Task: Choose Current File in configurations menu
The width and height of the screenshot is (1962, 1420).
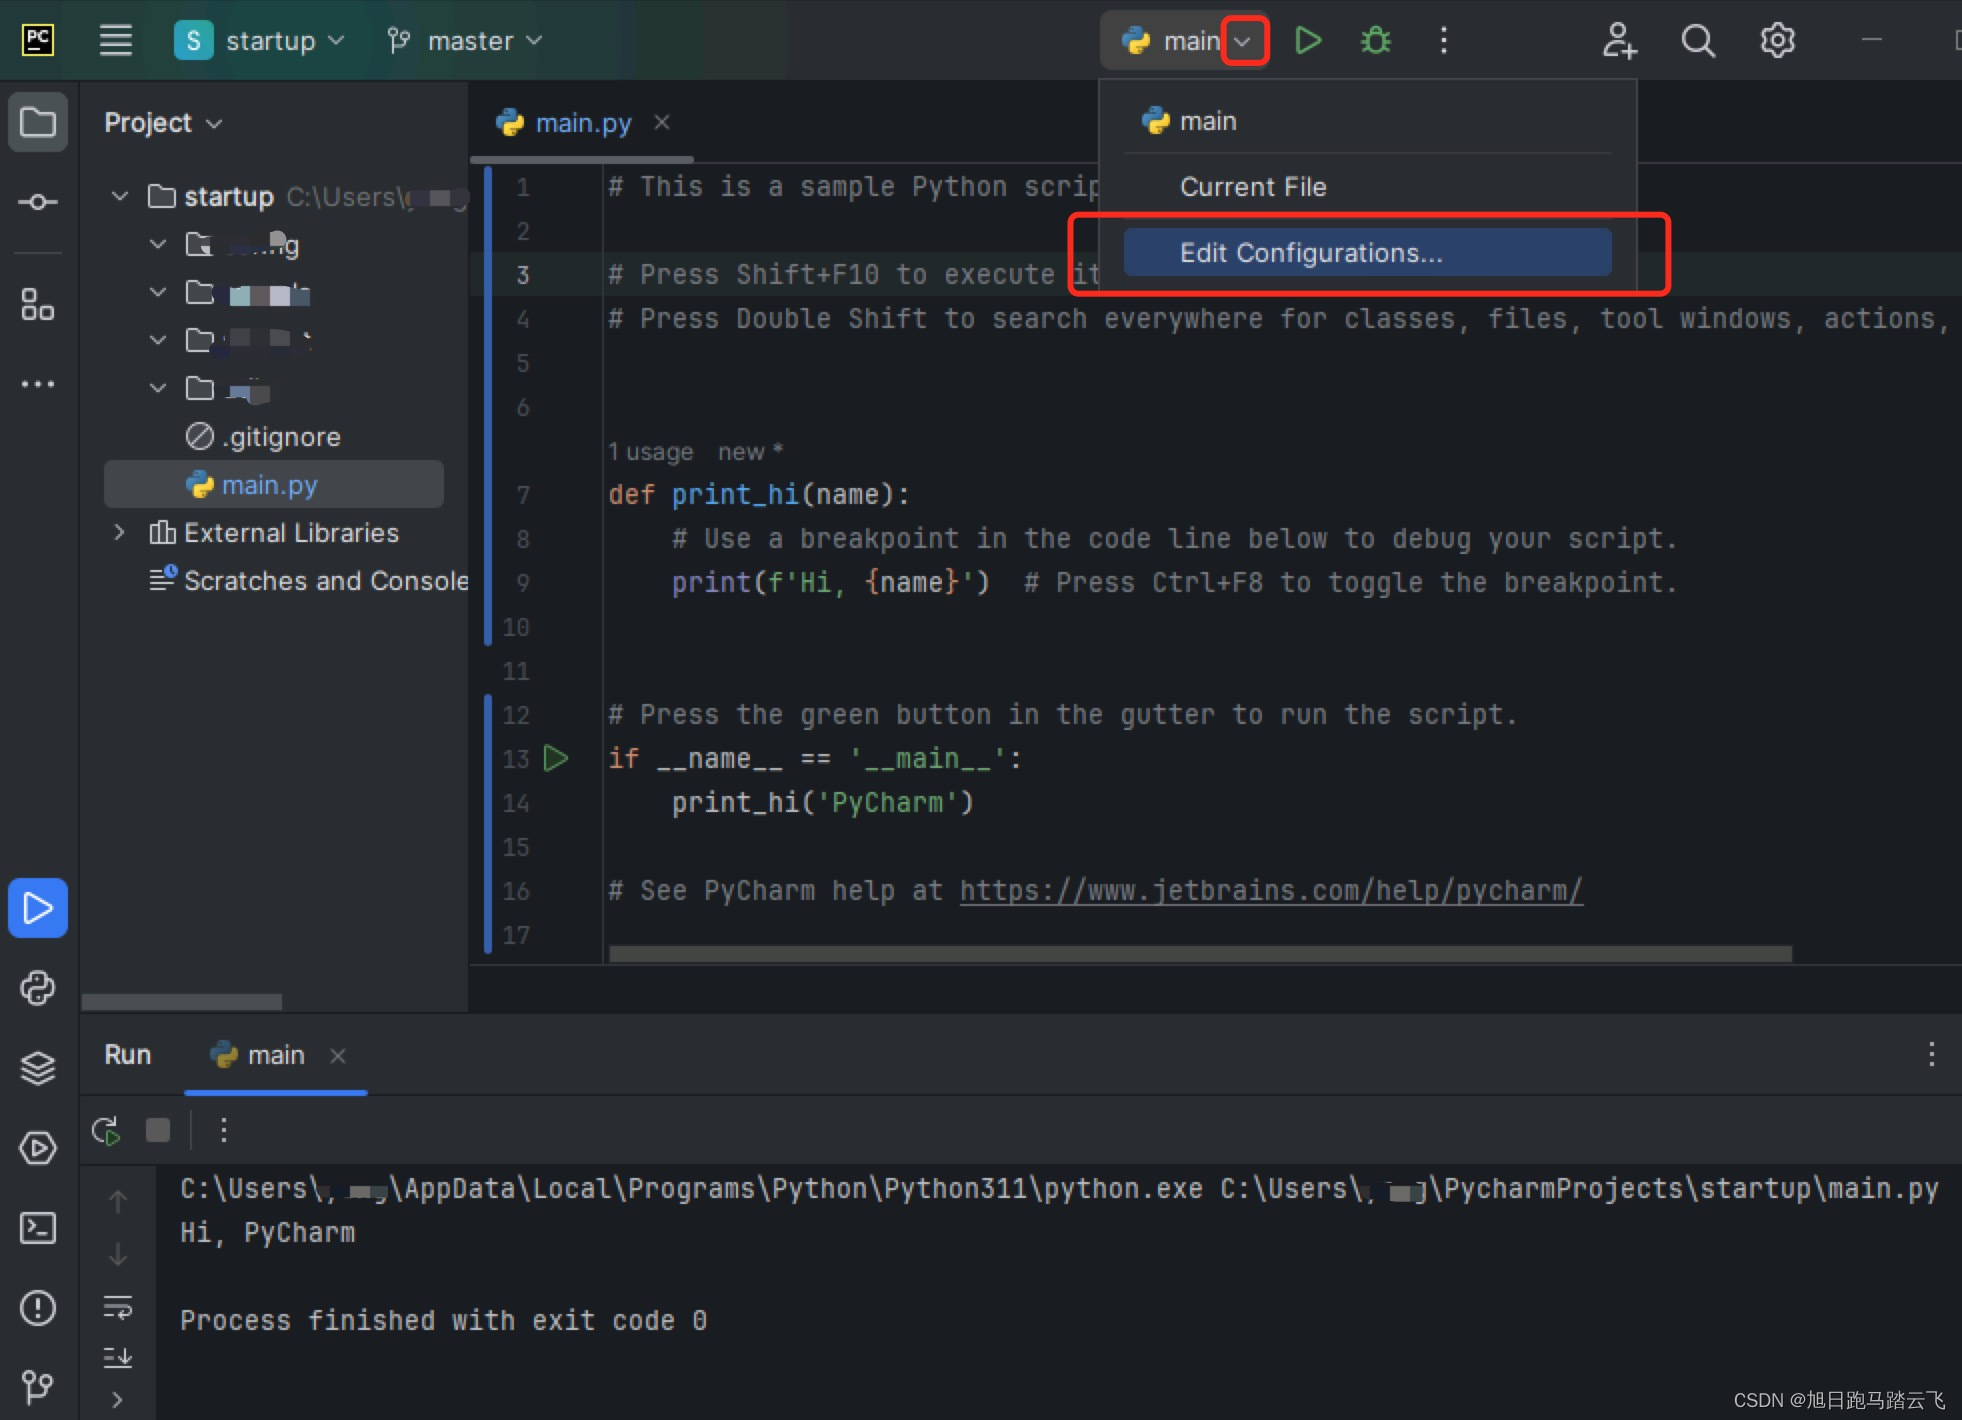Action: coord(1253,187)
